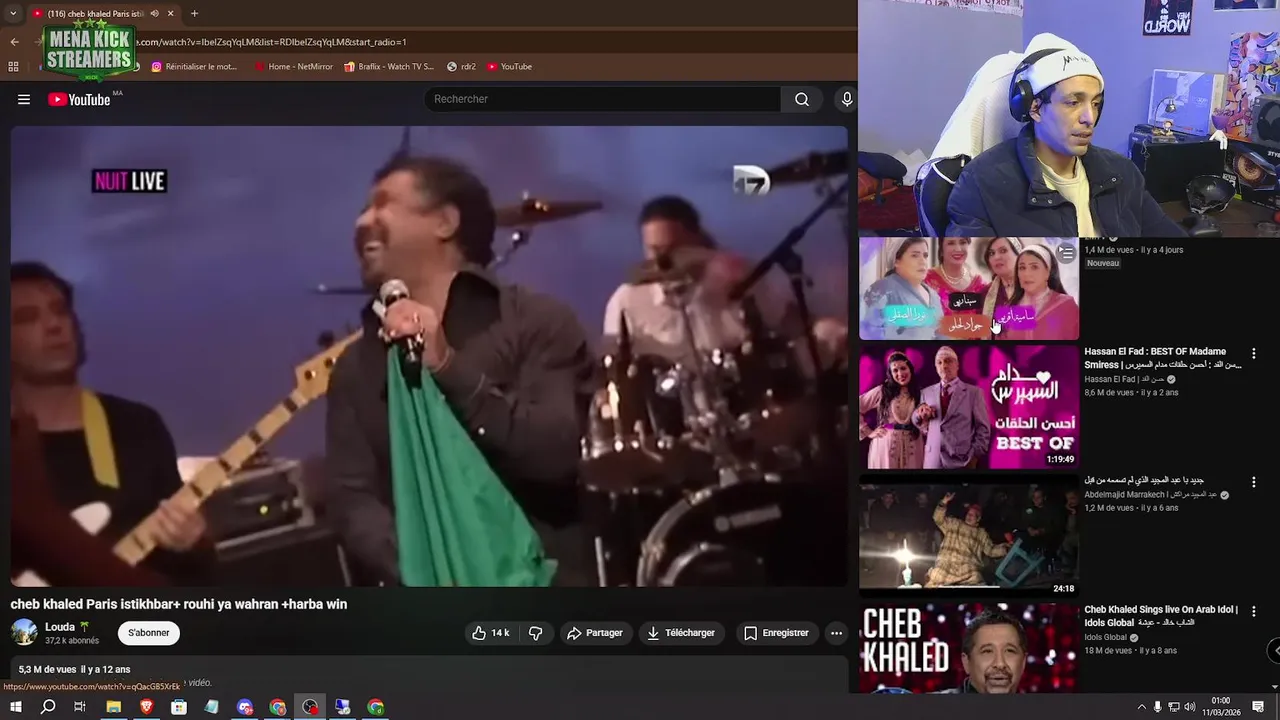Open the Discord taskbar icon

(x=245, y=707)
